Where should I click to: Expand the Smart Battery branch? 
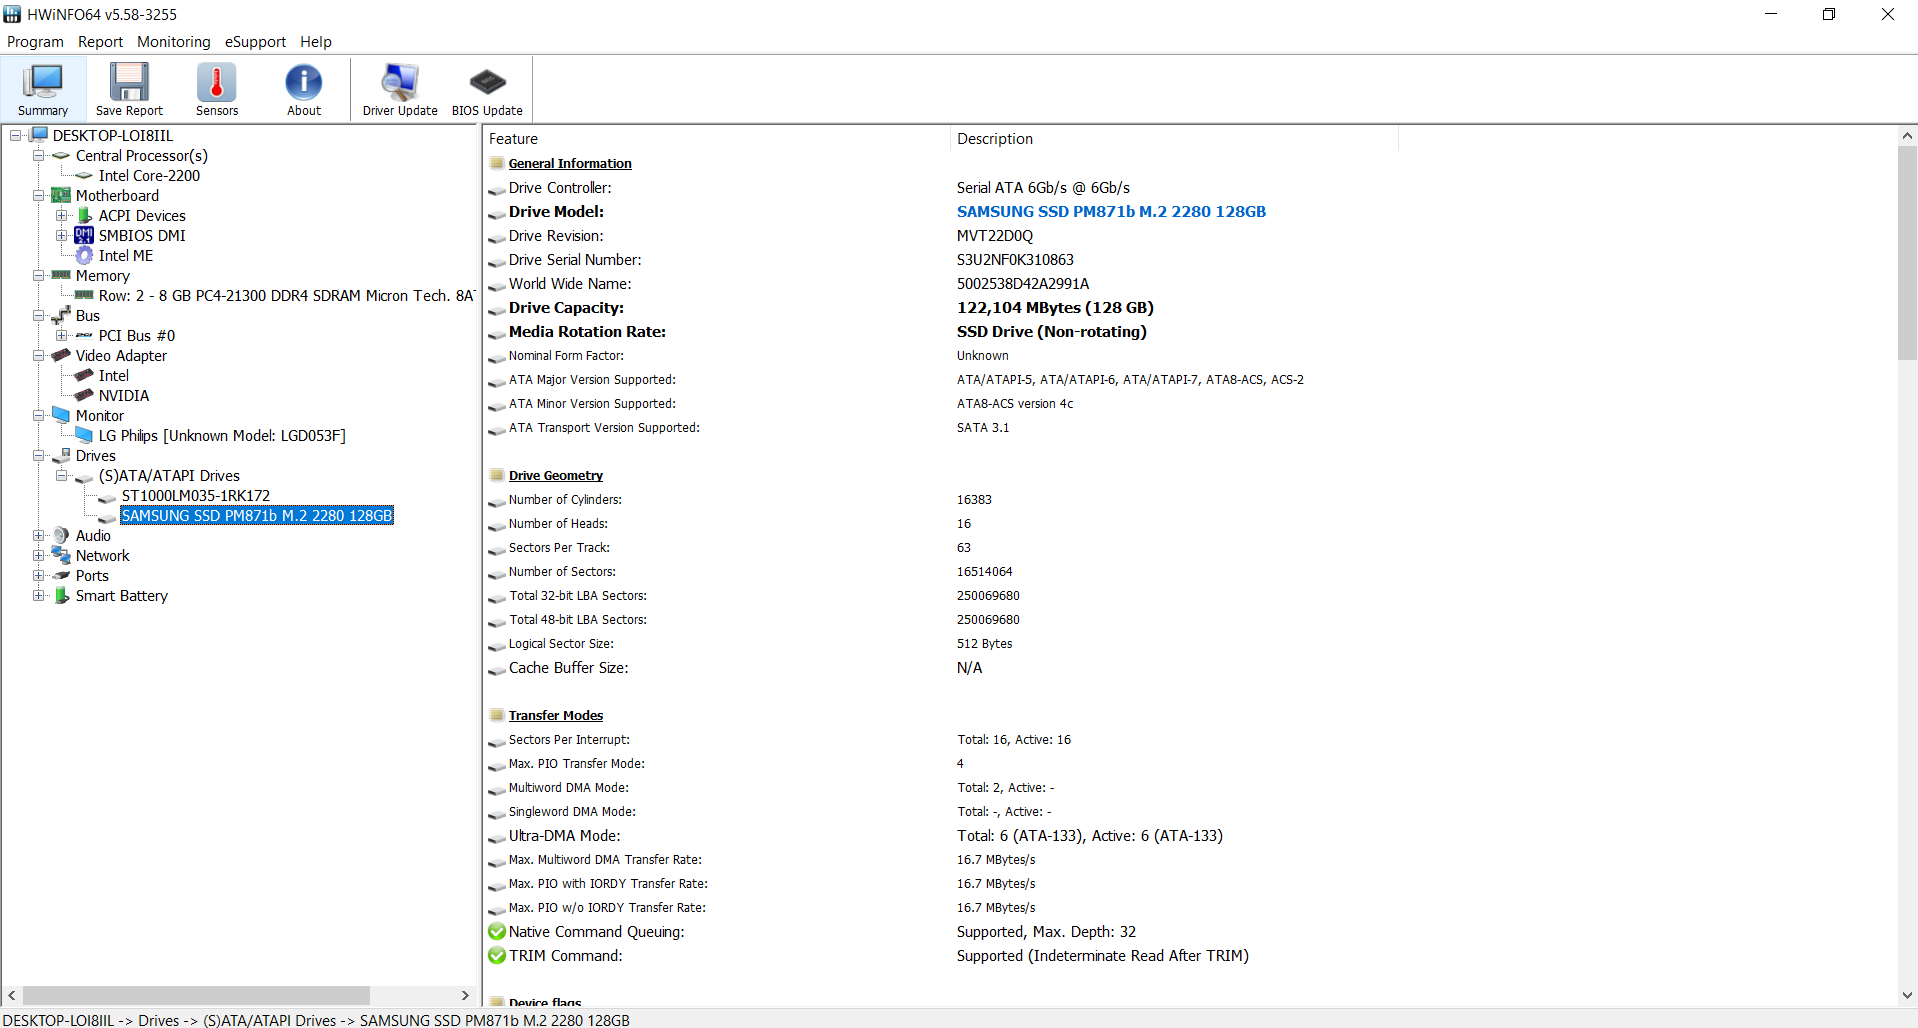[x=39, y=595]
